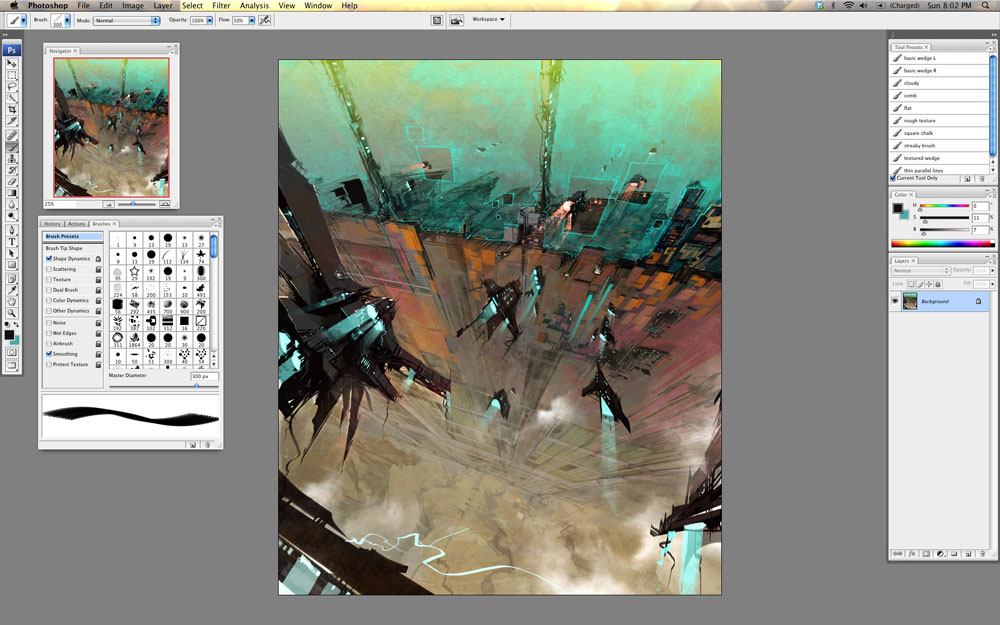Open the Filter menu
This screenshot has height=625, width=1000.
pos(221,5)
